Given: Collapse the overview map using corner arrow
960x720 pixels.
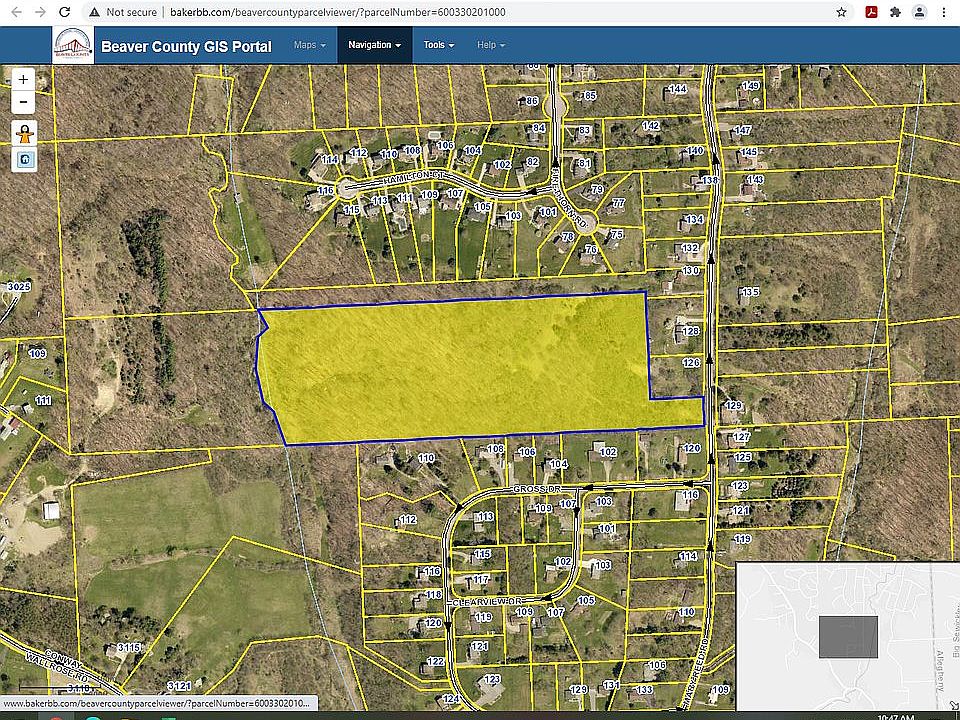Looking at the screenshot, I should [x=953, y=705].
